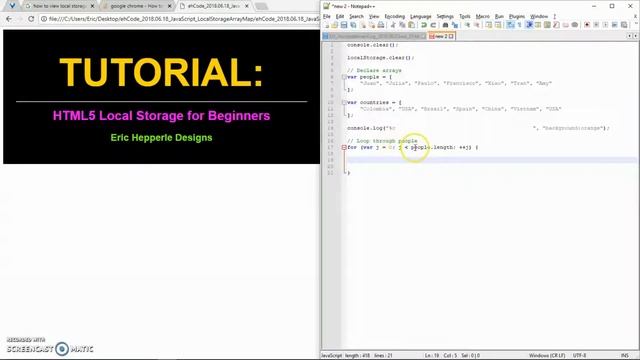Image resolution: width=640 pixels, height=360 pixels.
Task: Click the Open file icon in Notepad++
Action: pyautogui.click(x=335, y=25)
